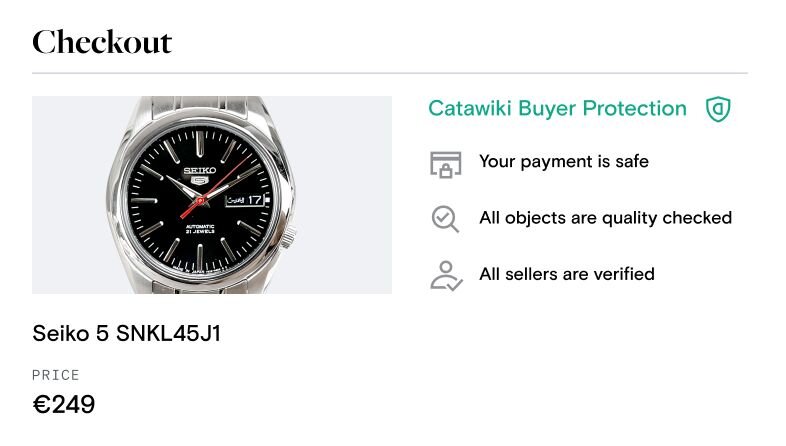Click the quality checked magnifier icon
This screenshot has height=446, width=786.
[445, 218]
